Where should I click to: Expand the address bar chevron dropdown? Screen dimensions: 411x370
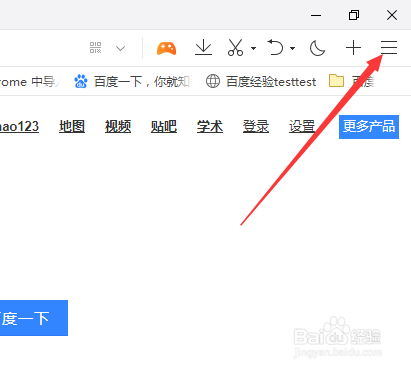pos(120,48)
